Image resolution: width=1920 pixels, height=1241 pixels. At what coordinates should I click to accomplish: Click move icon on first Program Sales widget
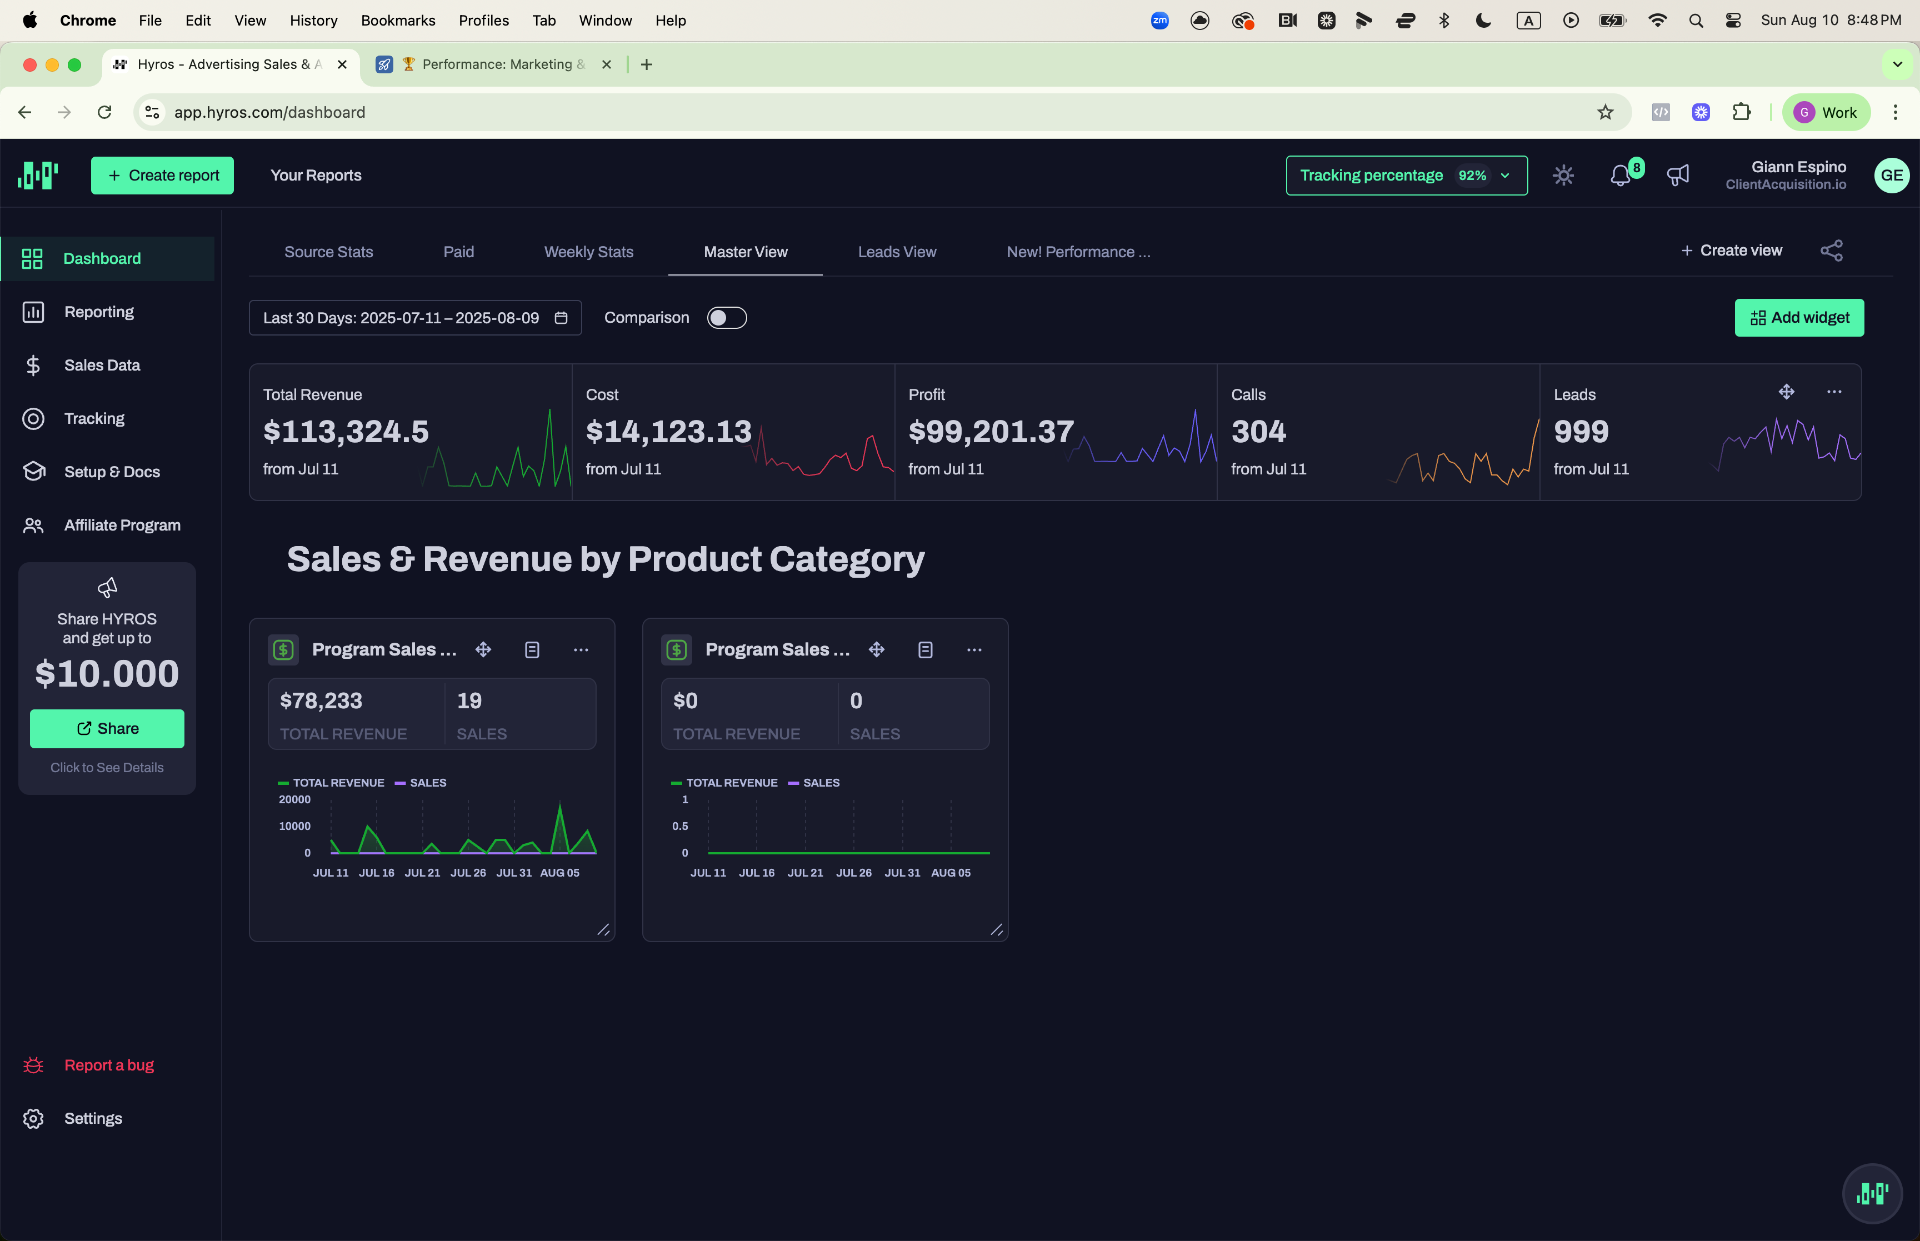(483, 650)
